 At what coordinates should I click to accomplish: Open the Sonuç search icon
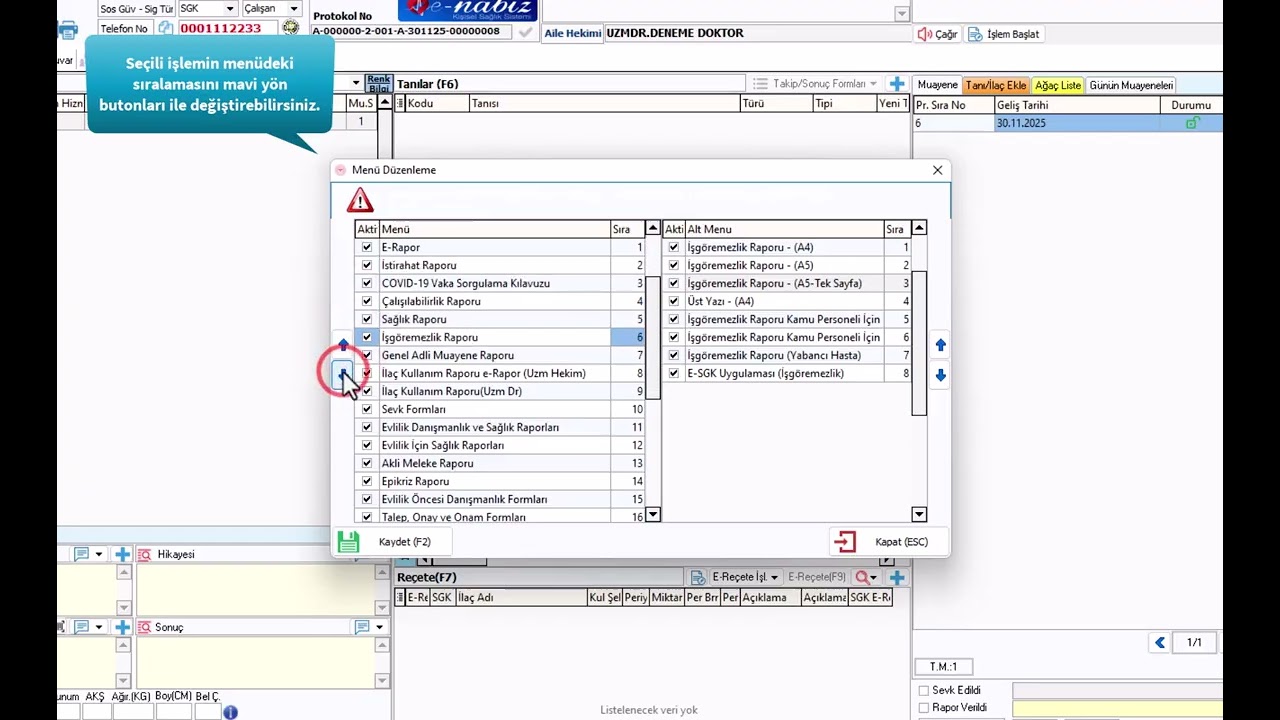(143, 627)
